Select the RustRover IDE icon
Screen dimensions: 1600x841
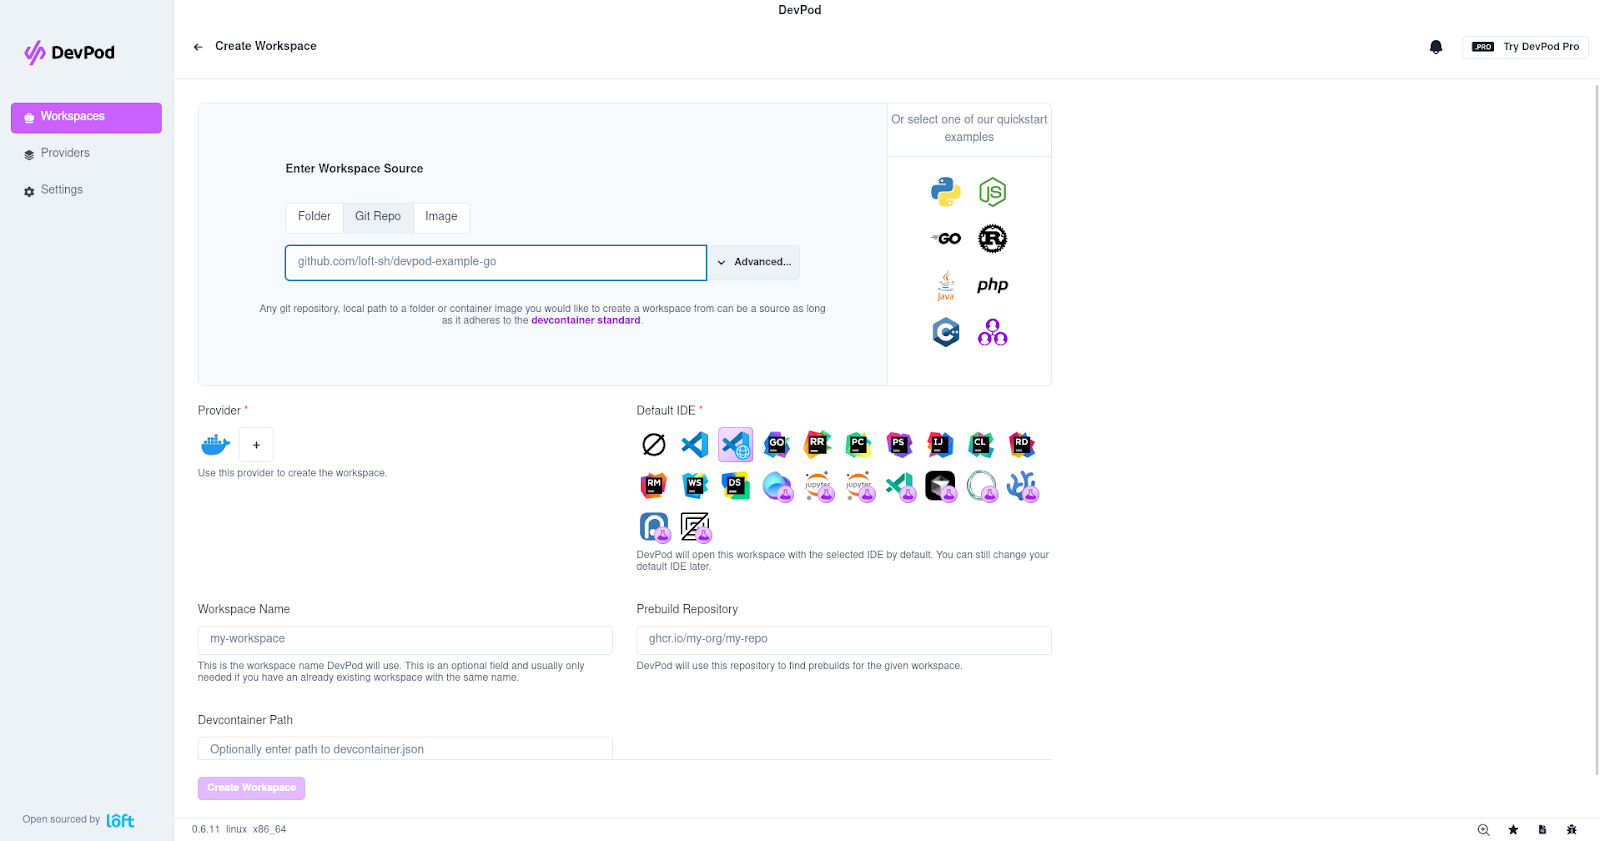[x=818, y=444]
